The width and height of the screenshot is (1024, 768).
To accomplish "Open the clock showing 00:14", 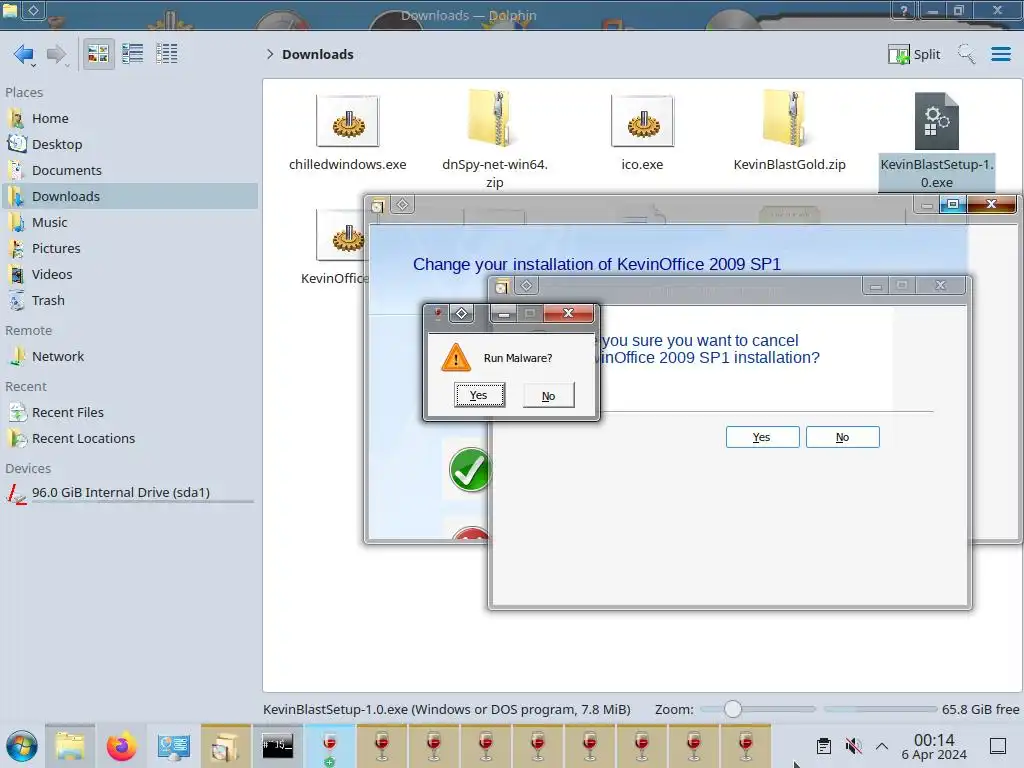I will (934, 746).
